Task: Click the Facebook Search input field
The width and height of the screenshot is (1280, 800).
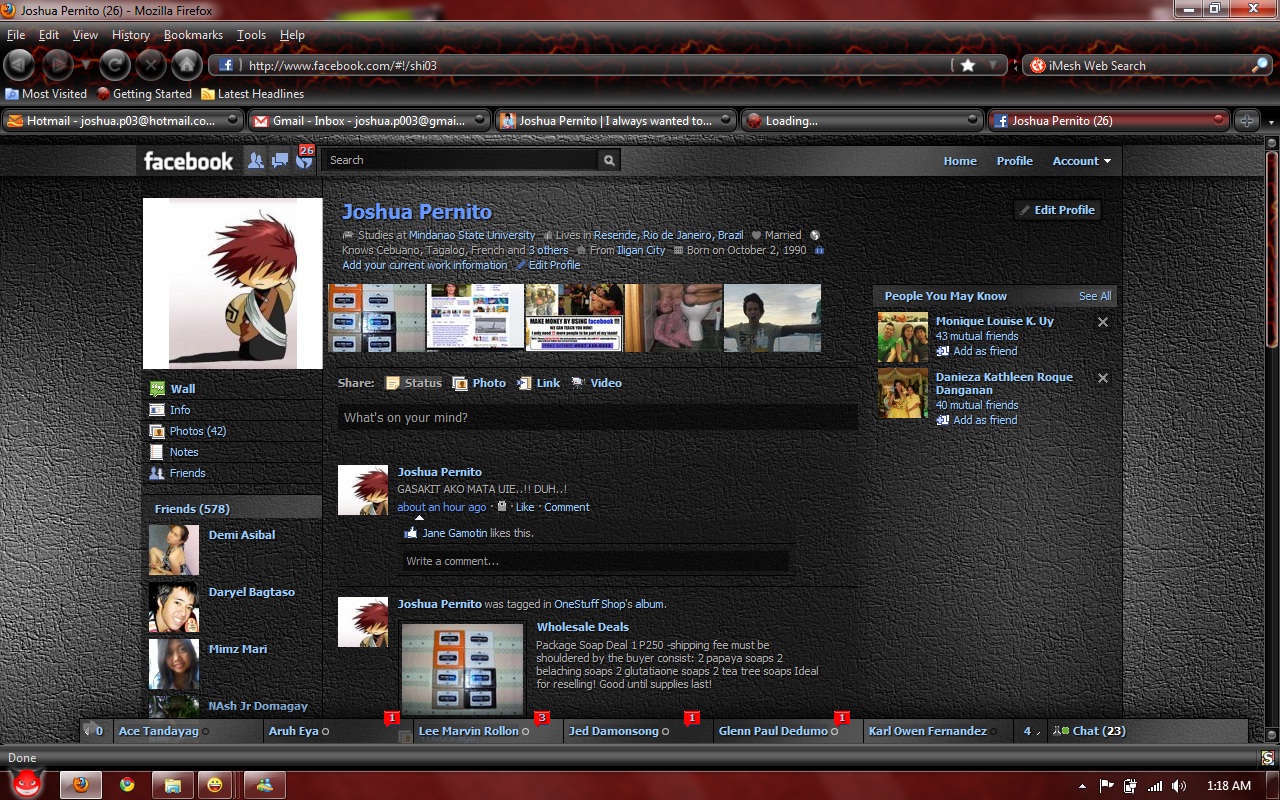Action: [461, 160]
